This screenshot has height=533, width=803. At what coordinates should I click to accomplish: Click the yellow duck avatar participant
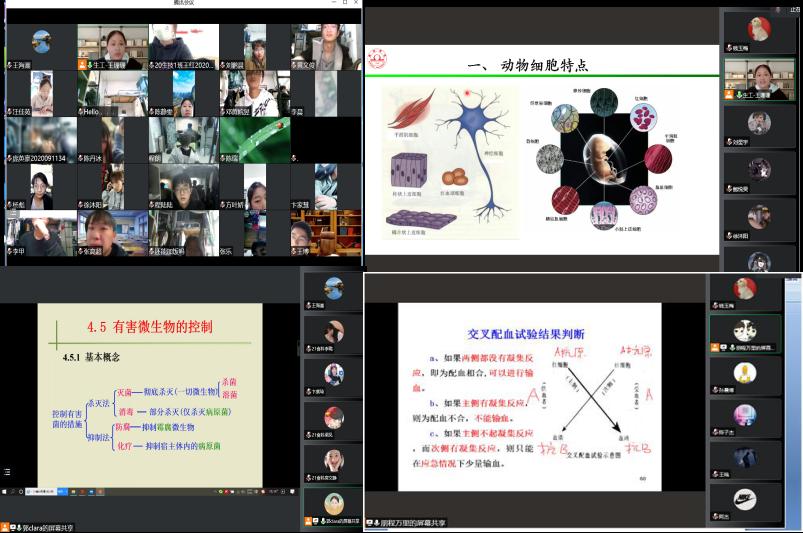pyautogui.click(x=745, y=373)
